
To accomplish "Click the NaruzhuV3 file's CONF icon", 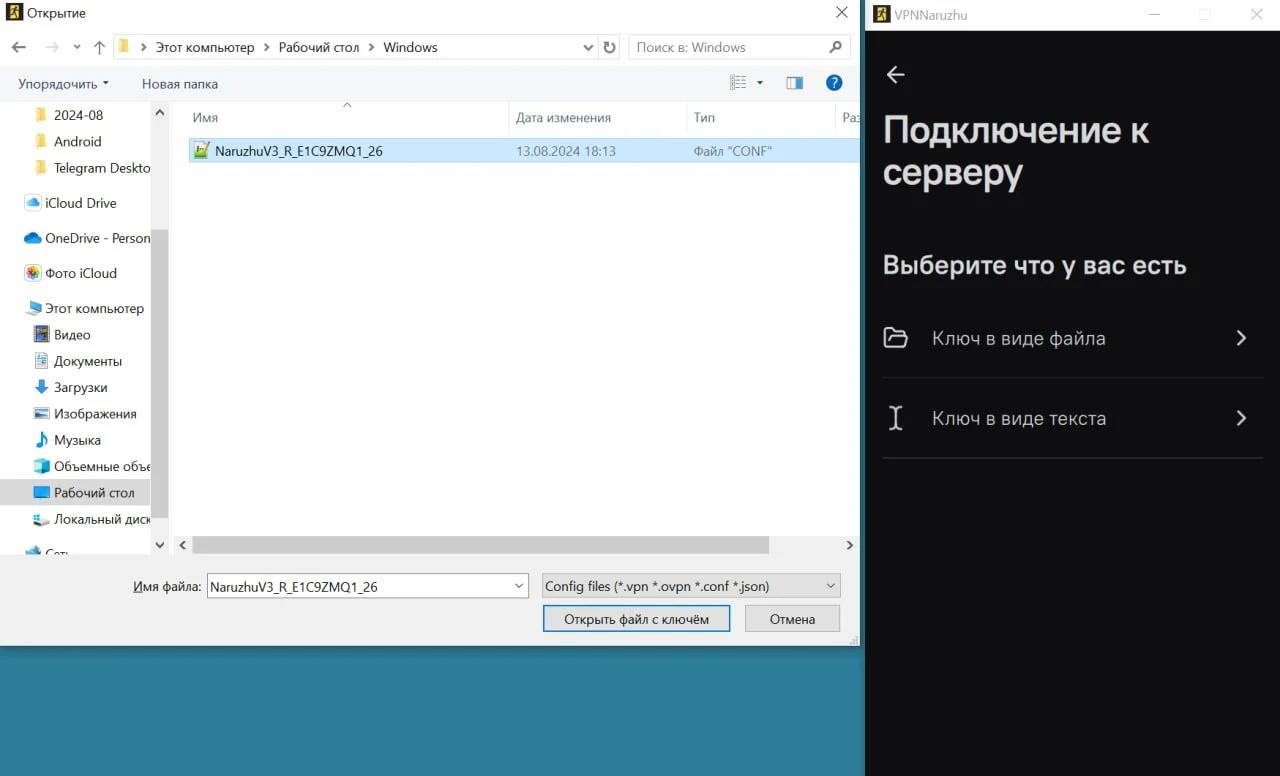I will [x=201, y=151].
